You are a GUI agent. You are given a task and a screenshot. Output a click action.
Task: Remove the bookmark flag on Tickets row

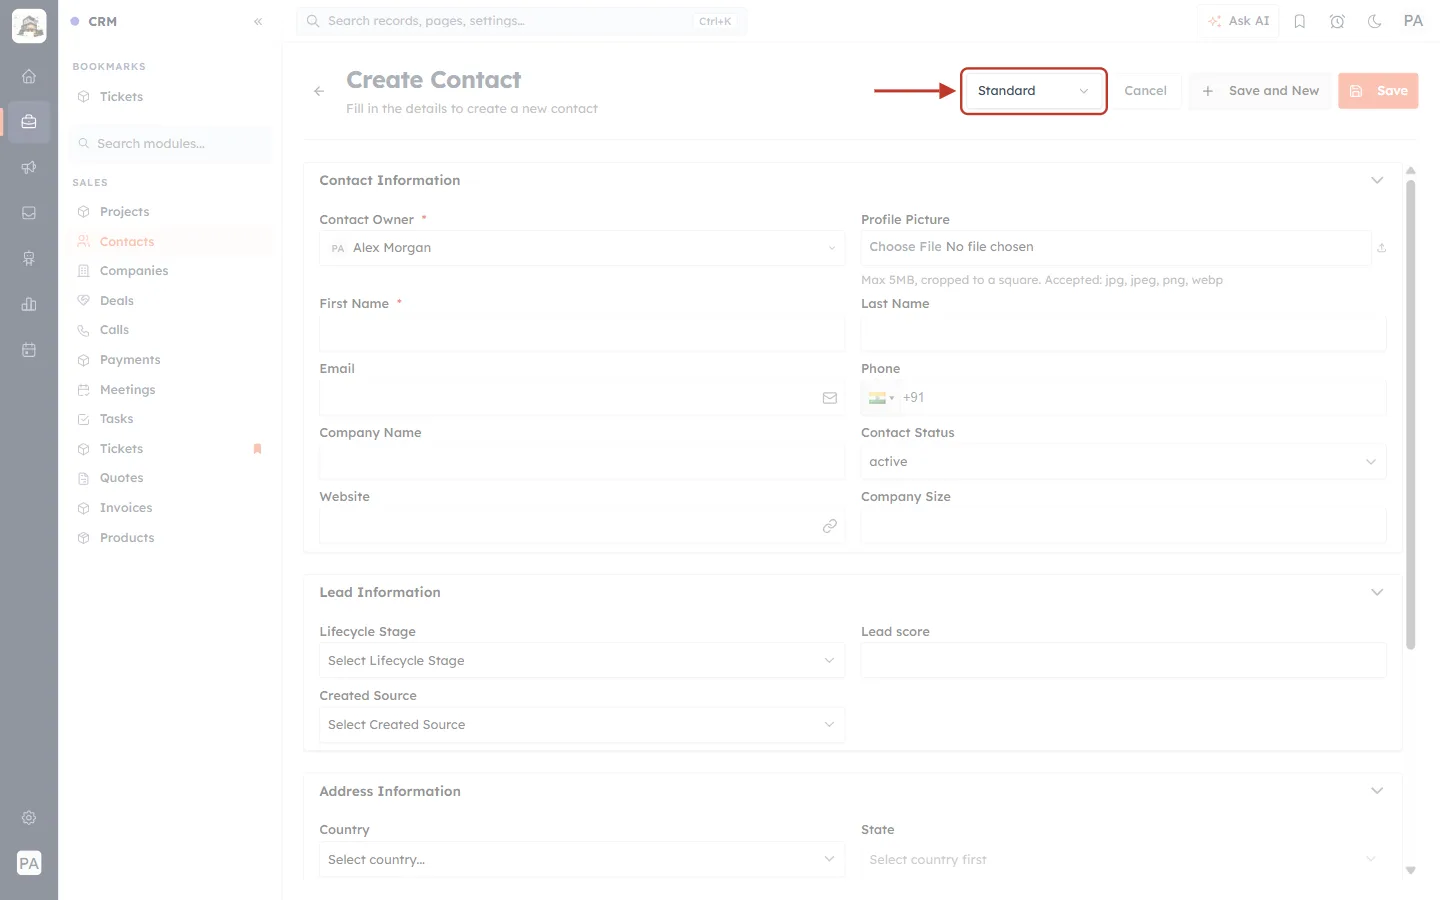pos(257,449)
